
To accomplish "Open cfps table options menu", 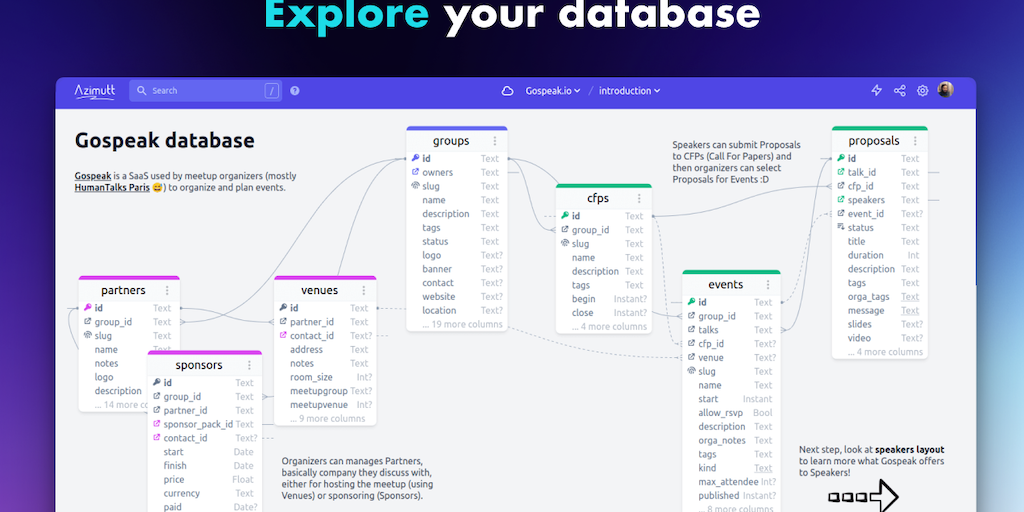I will [639, 199].
